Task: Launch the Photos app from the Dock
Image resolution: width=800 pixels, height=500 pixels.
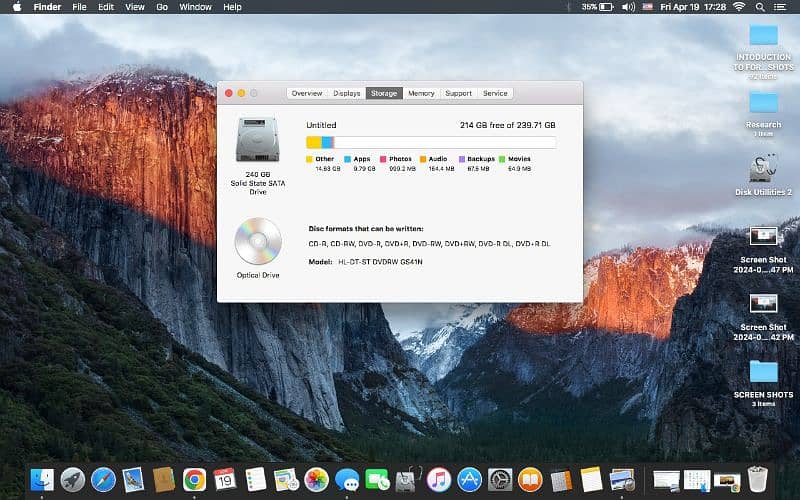Action: pyautogui.click(x=317, y=479)
